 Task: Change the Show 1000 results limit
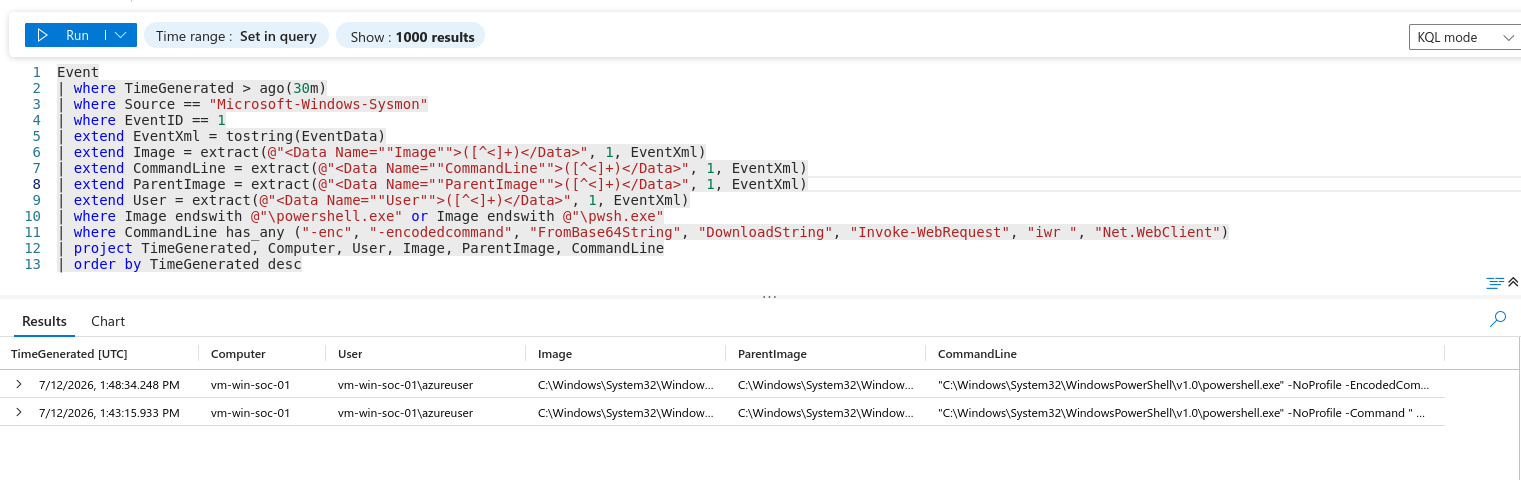pyautogui.click(x=411, y=36)
